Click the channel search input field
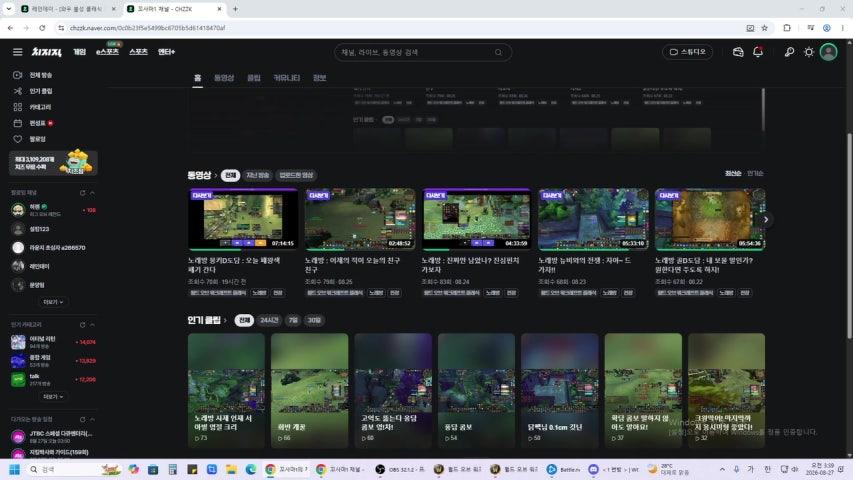 click(x=416, y=52)
